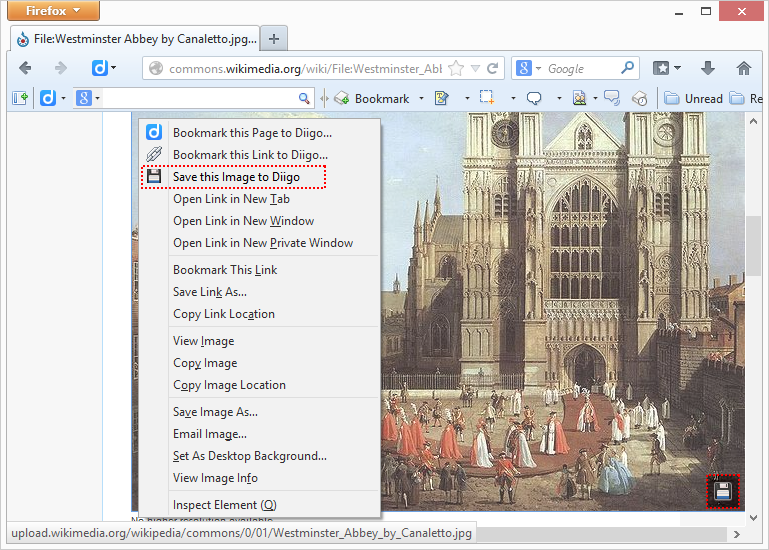Select Save Link As menu entry
Image resolution: width=769 pixels, height=550 pixels.
pyautogui.click(x=259, y=292)
